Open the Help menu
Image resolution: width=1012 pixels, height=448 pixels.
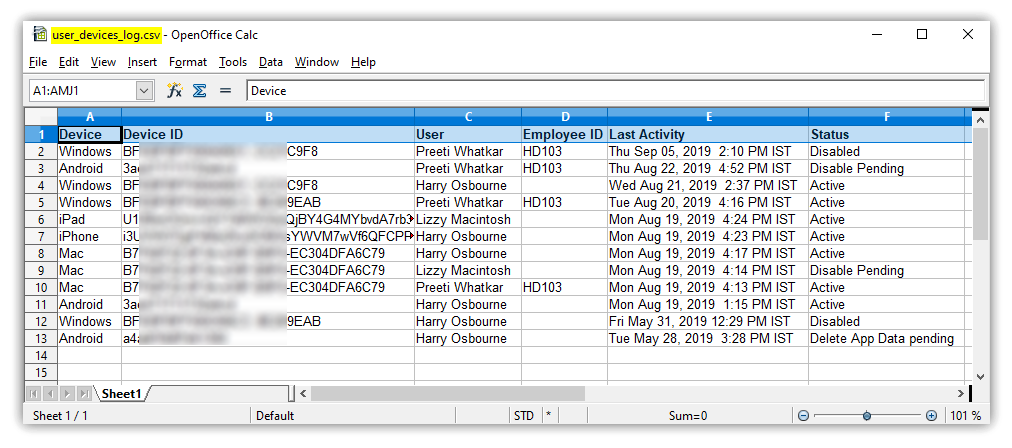(363, 62)
